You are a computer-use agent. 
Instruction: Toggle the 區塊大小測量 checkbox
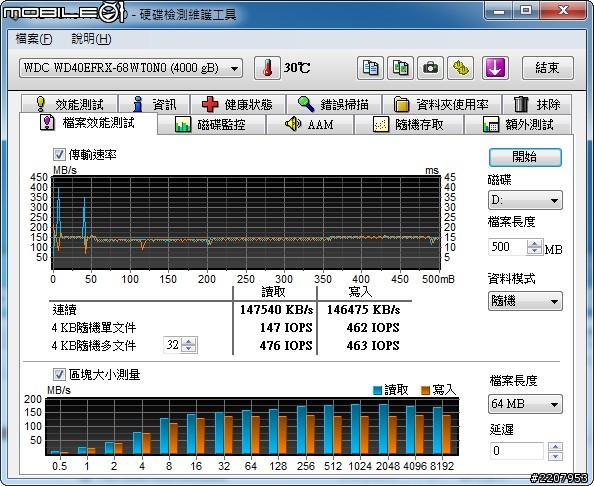59,375
